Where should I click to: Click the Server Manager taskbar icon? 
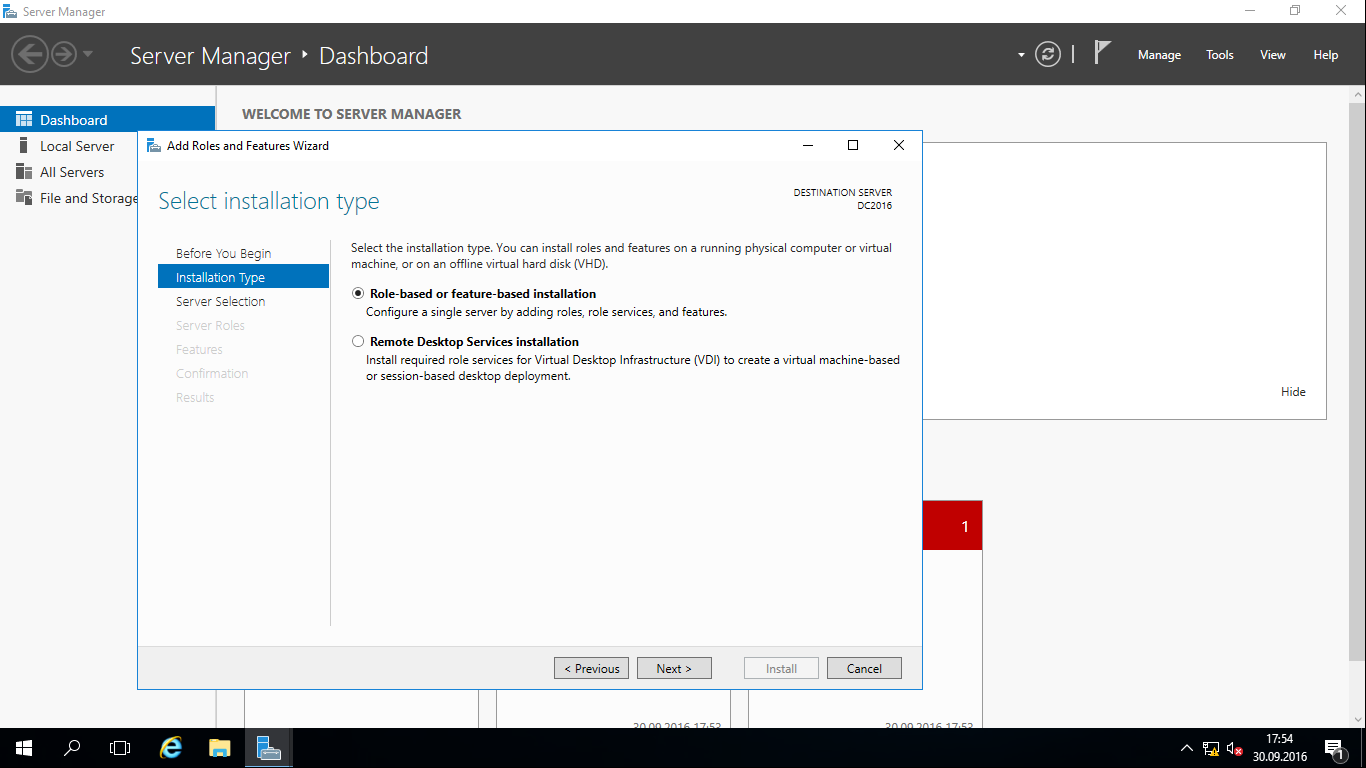[x=268, y=748]
